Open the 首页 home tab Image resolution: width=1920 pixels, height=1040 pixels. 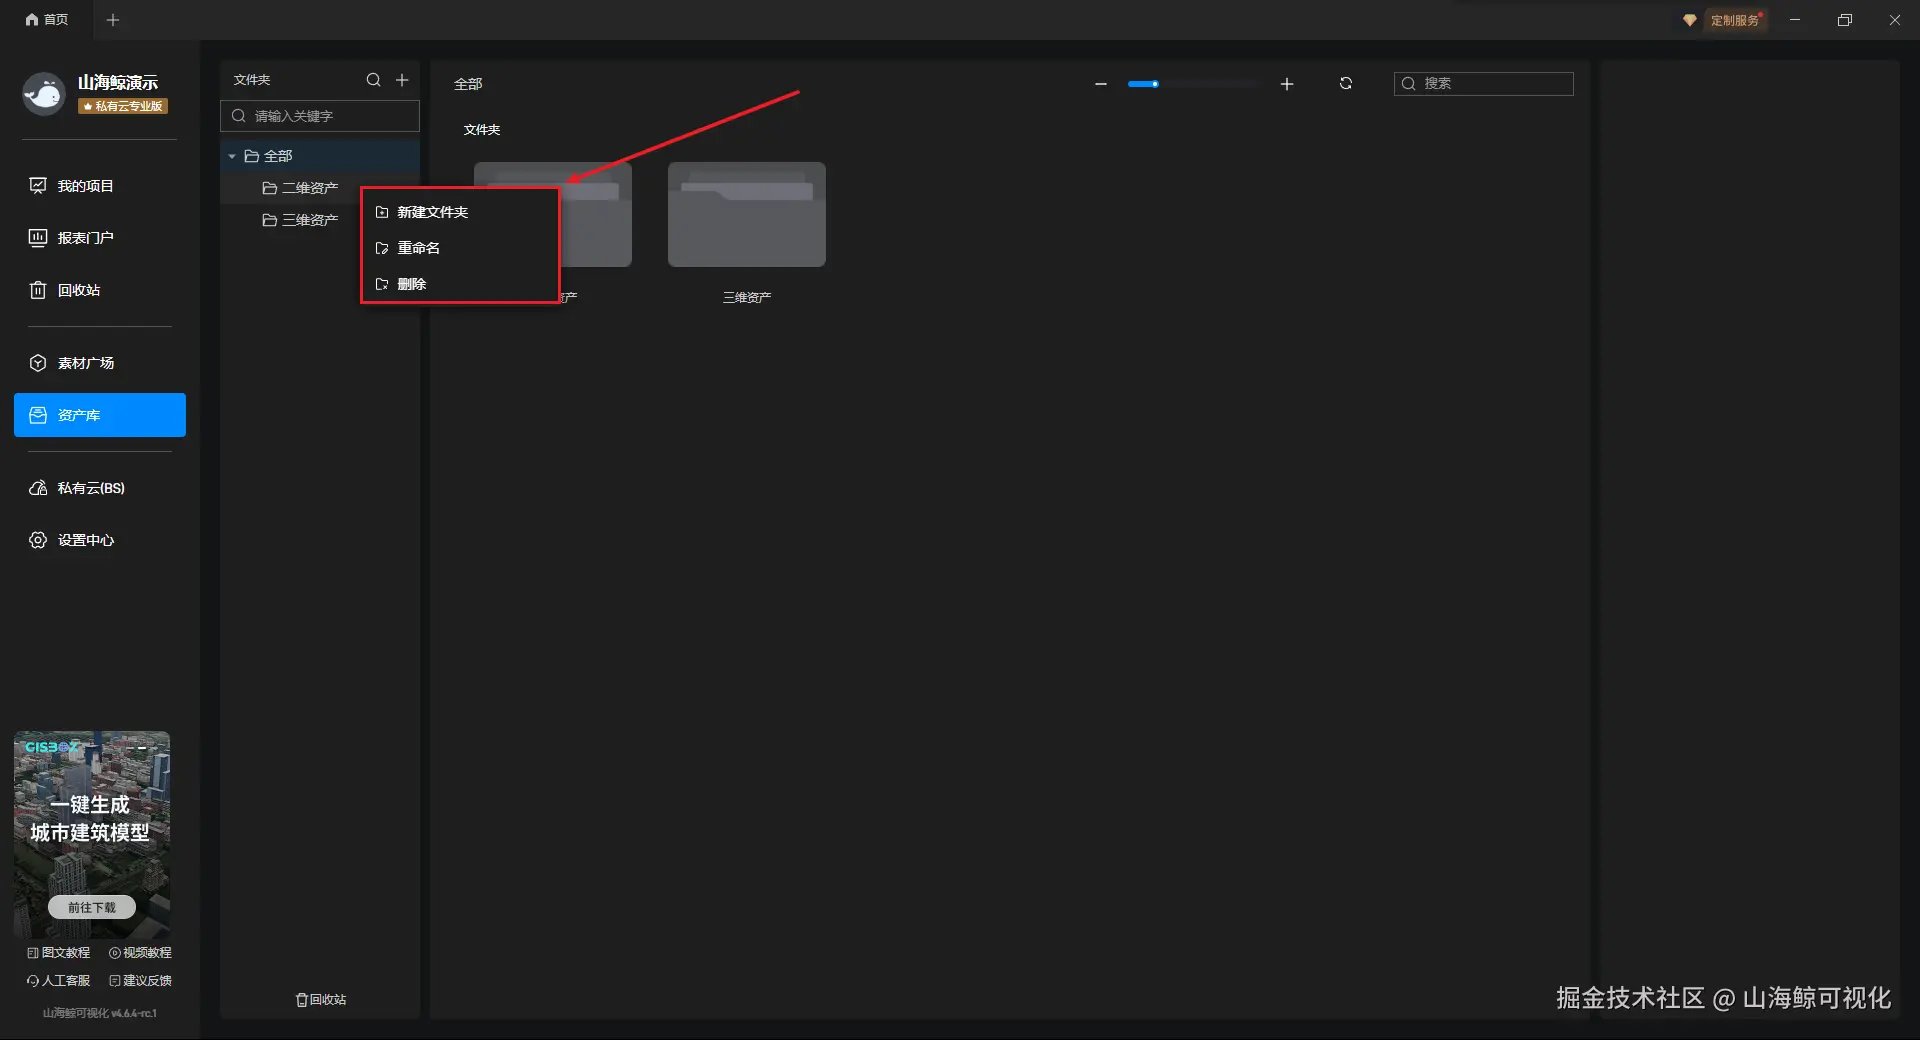point(47,20)
